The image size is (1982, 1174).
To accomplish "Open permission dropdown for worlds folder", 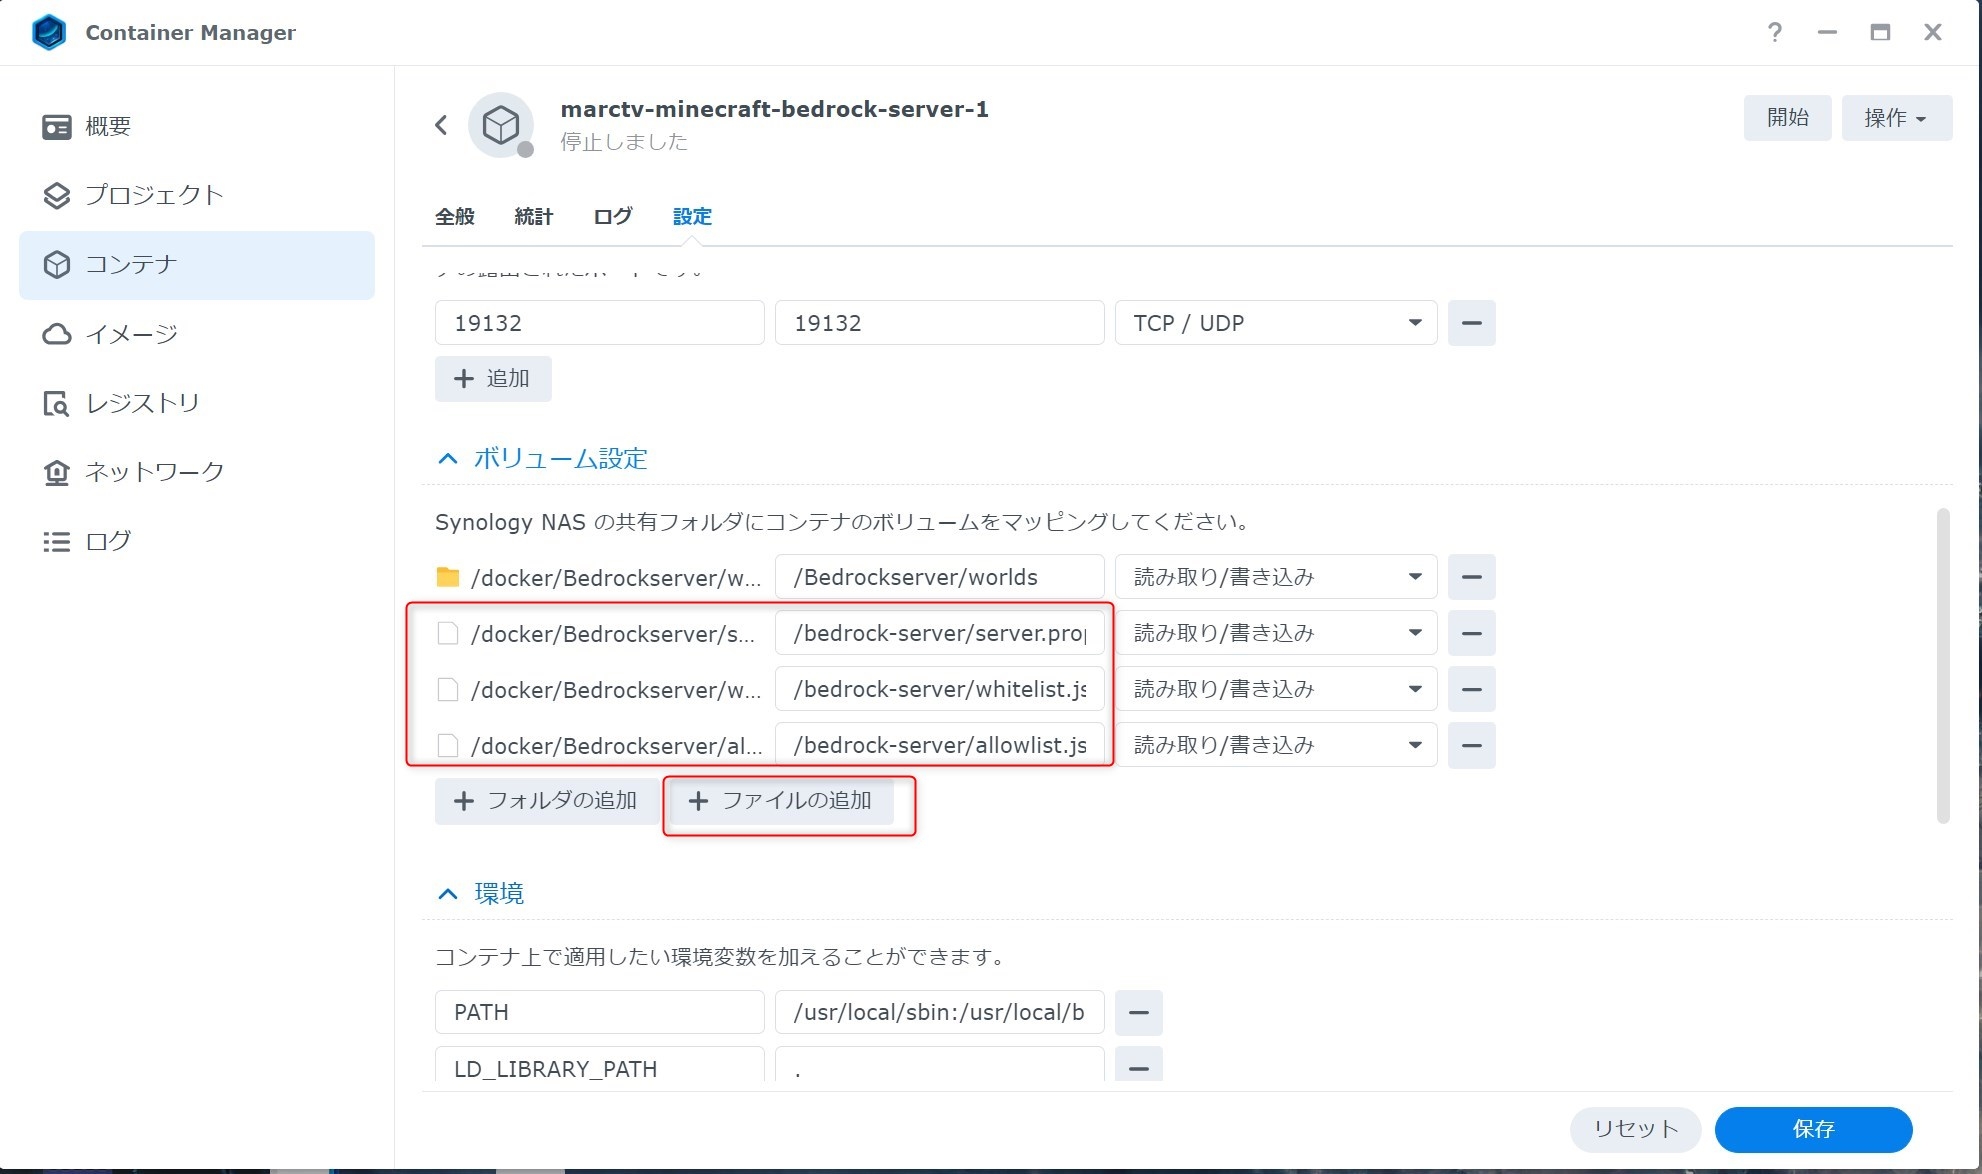I will (1276, 577).
